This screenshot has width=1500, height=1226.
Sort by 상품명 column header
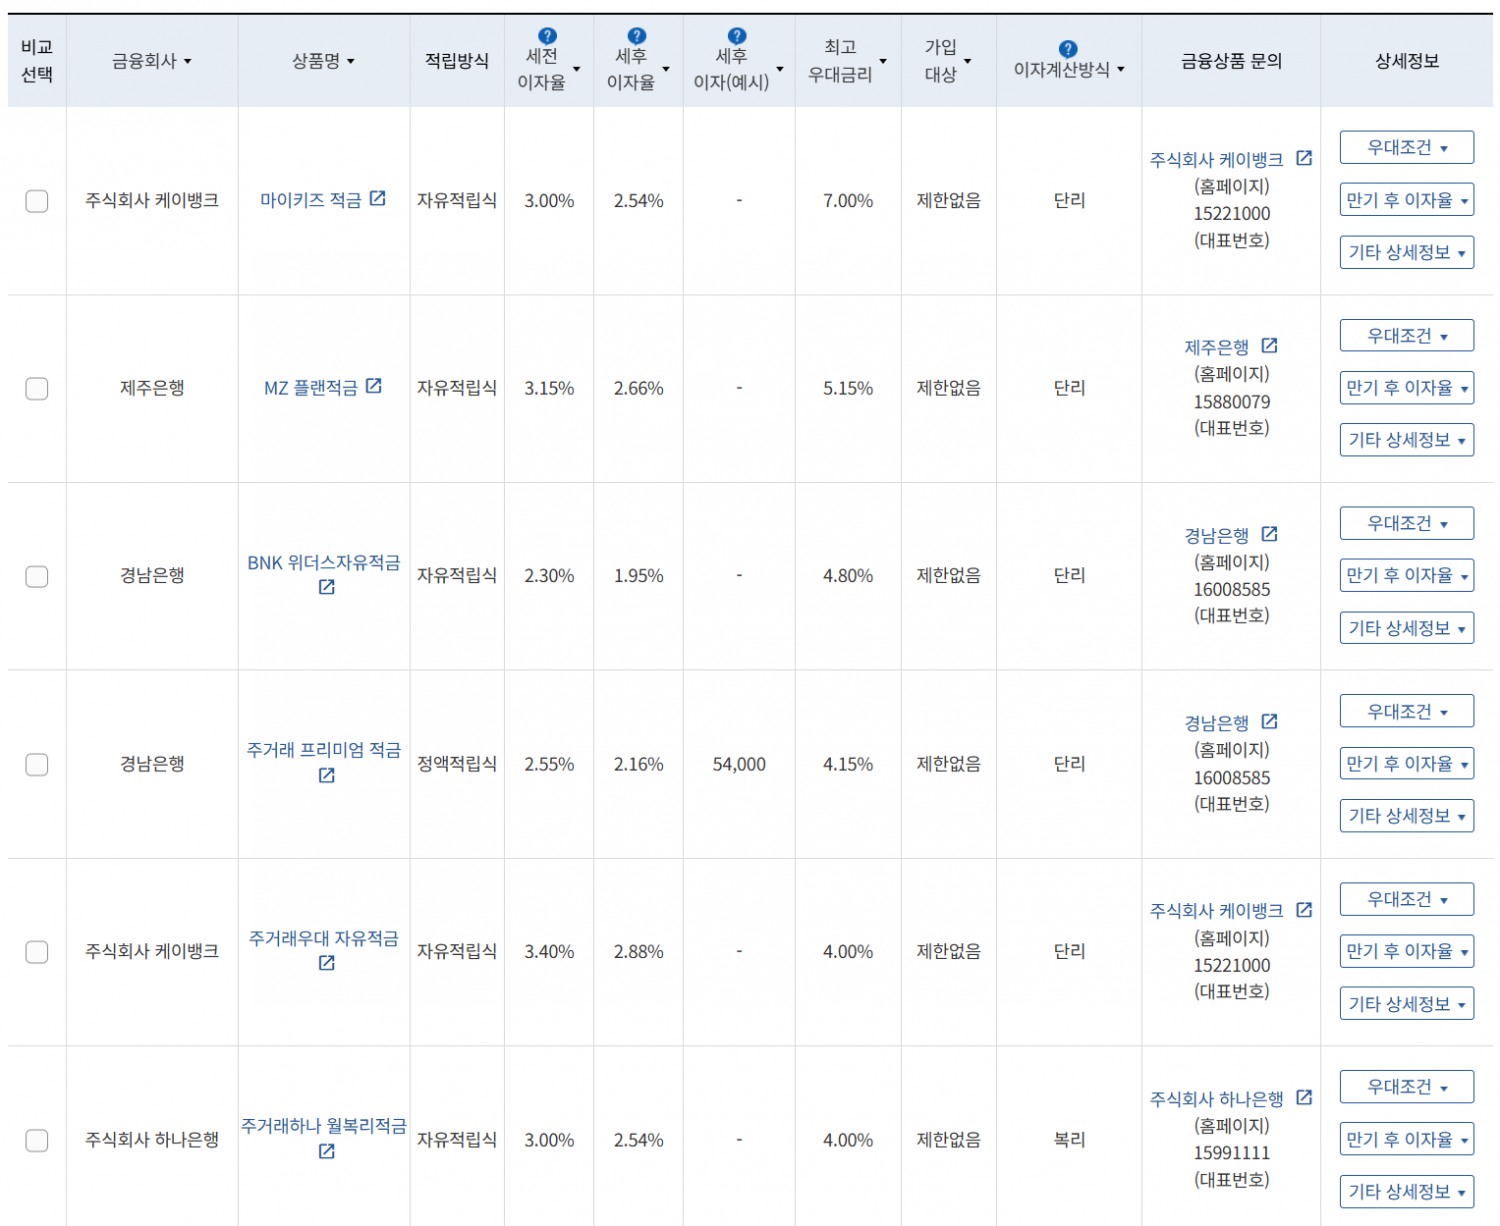[323, 61]
